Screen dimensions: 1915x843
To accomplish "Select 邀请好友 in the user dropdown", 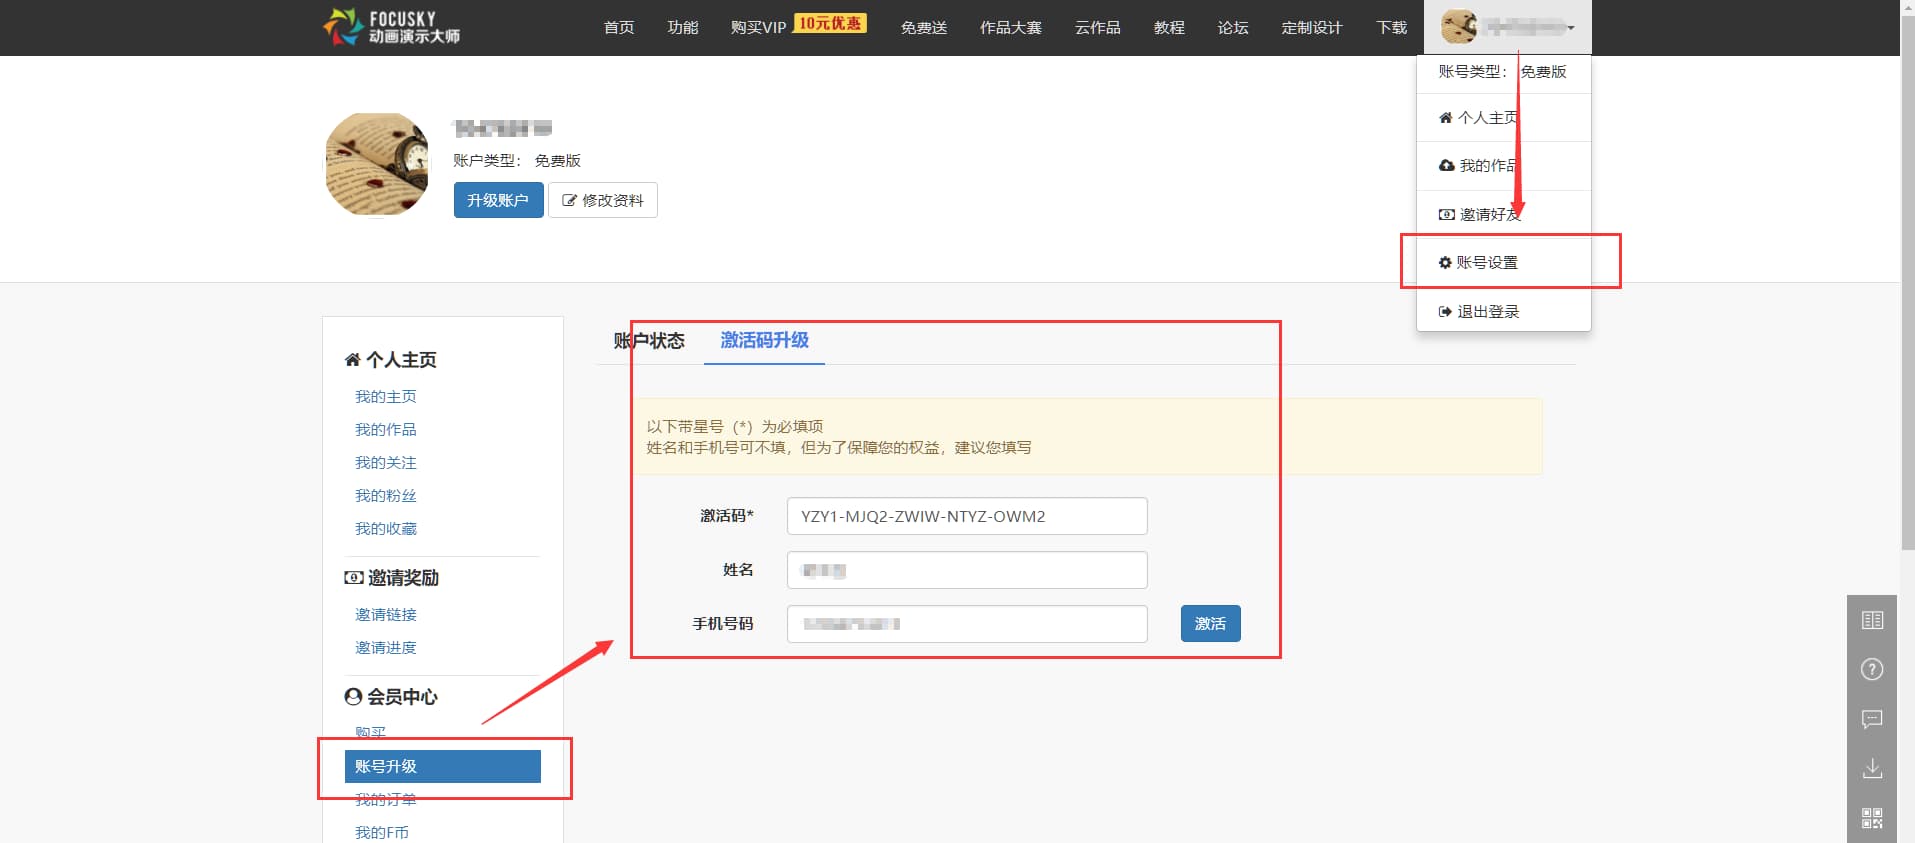I will 1503,214.
